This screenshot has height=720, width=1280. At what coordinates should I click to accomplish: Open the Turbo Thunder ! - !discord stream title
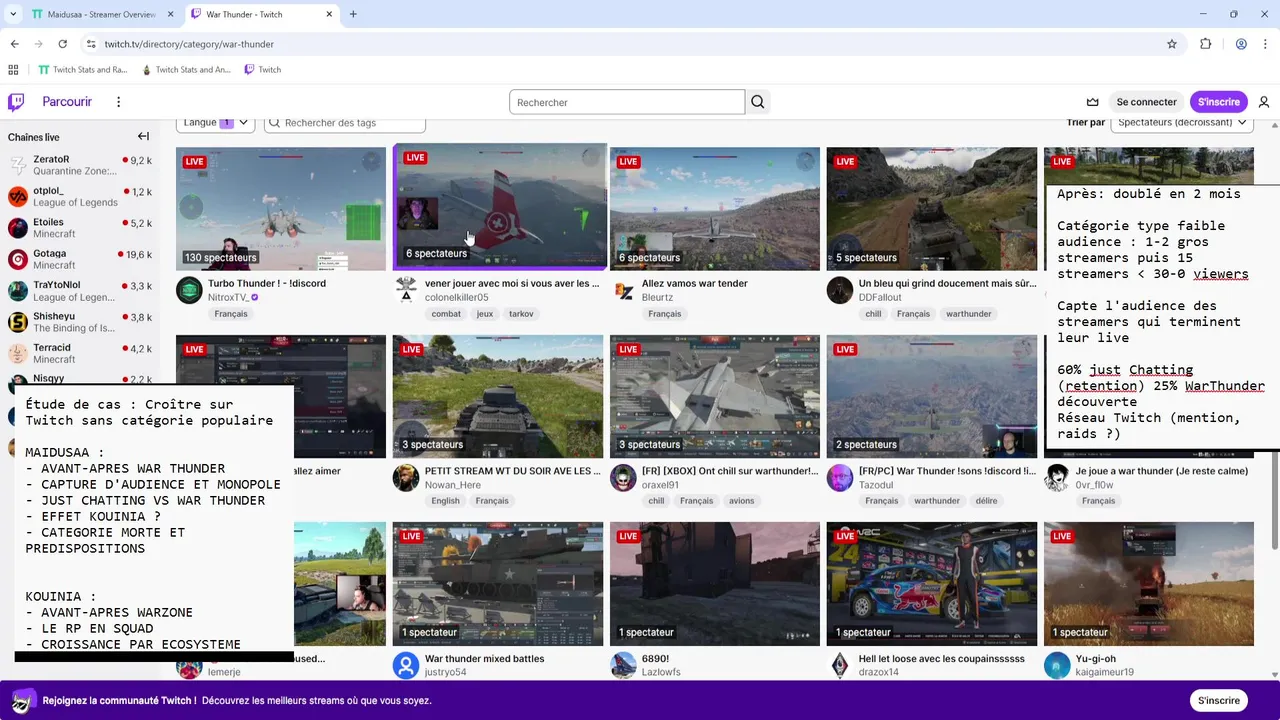(267, 284)
